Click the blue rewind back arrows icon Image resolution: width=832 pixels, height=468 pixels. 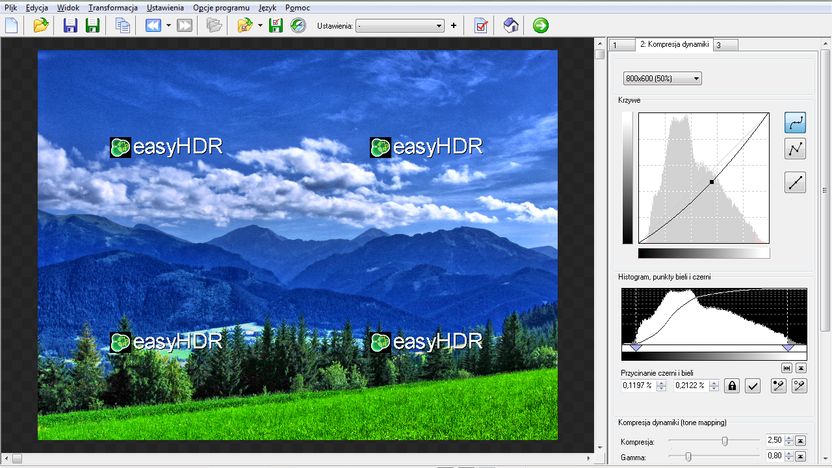153,25
